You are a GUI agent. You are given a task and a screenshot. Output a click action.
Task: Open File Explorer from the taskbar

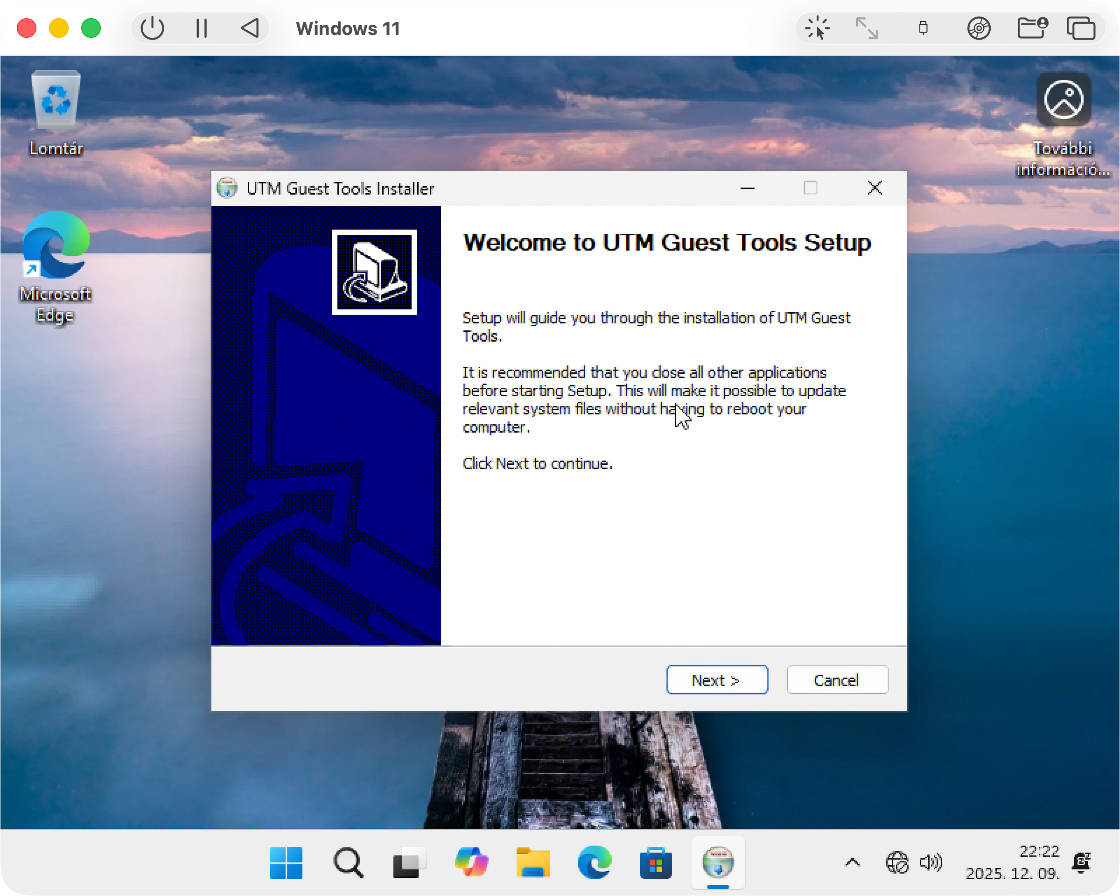533,862
